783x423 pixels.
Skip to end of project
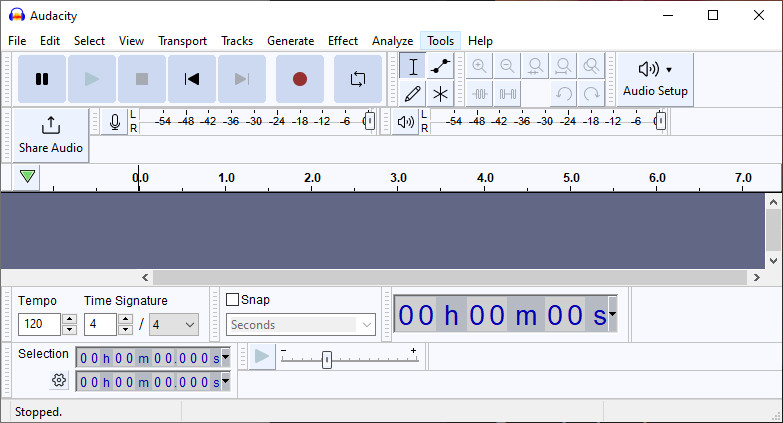[242, 79]
